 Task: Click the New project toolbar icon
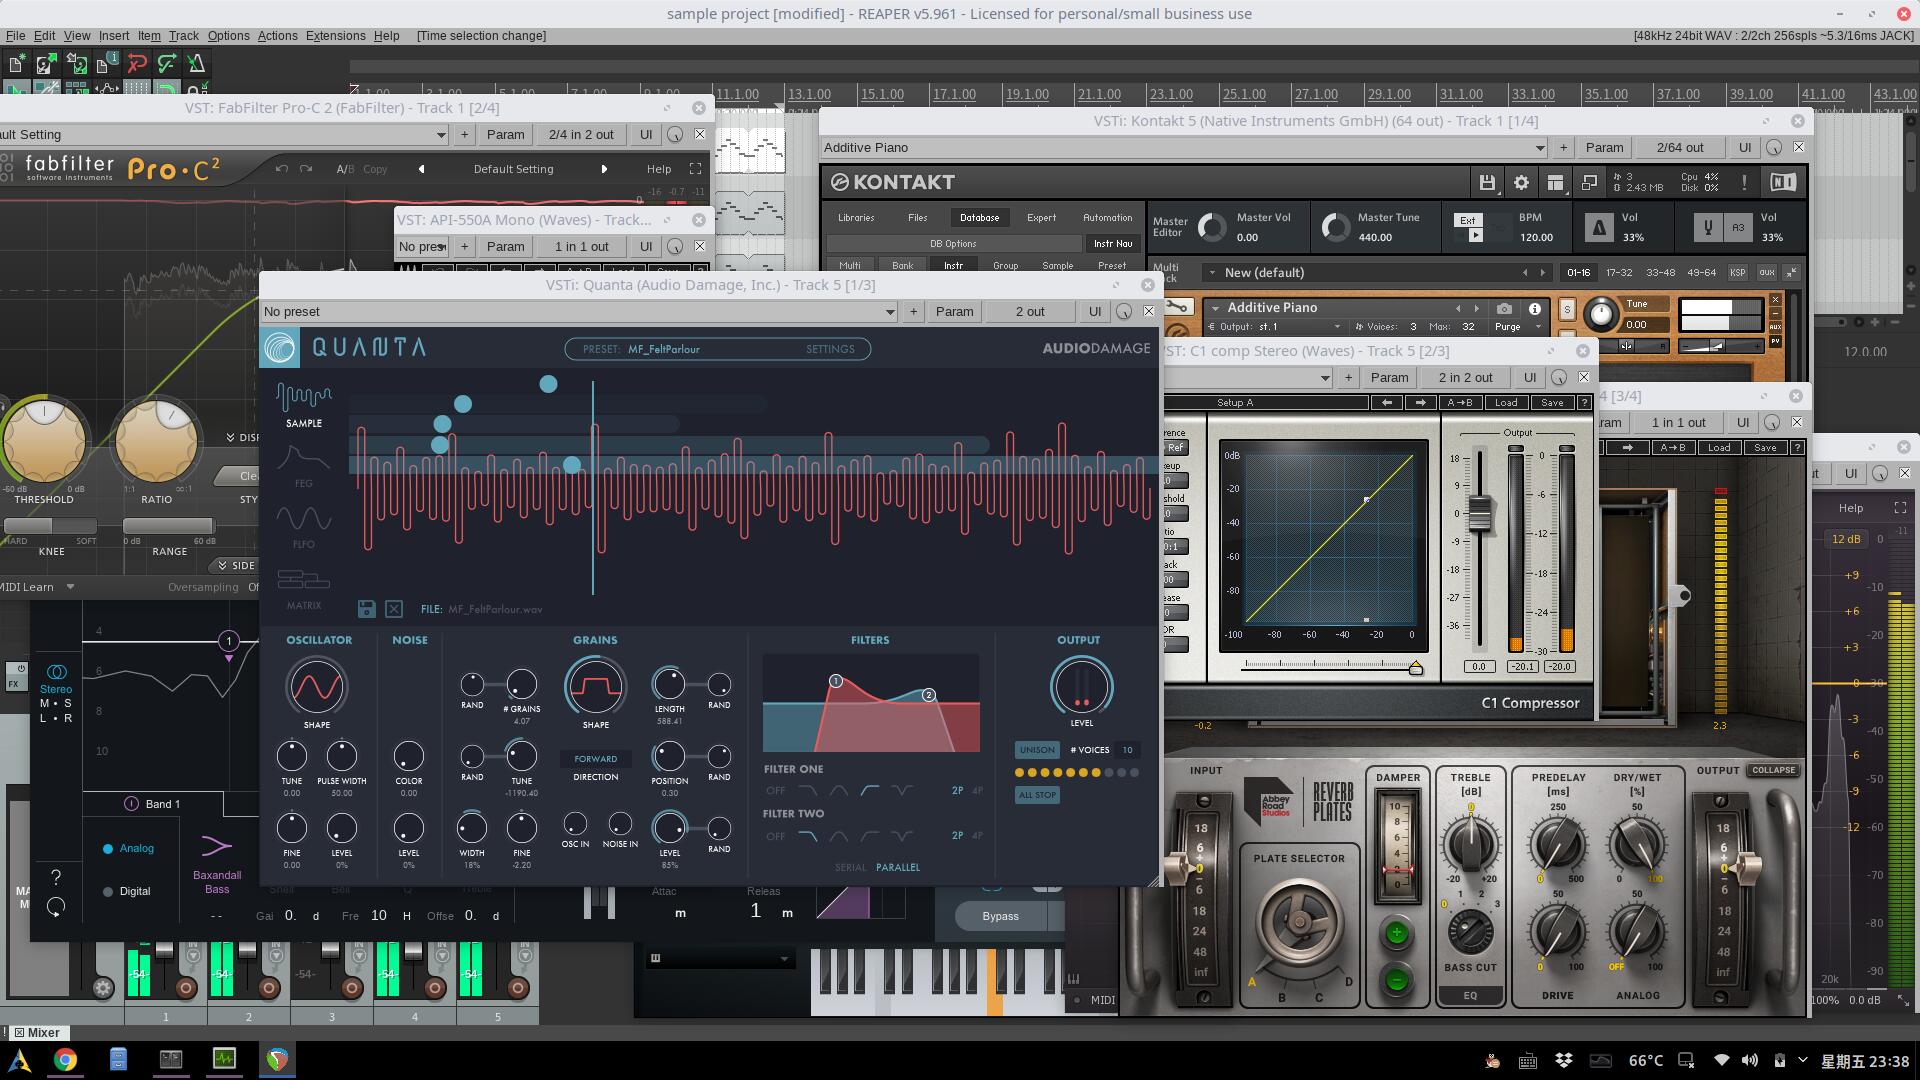16,64
